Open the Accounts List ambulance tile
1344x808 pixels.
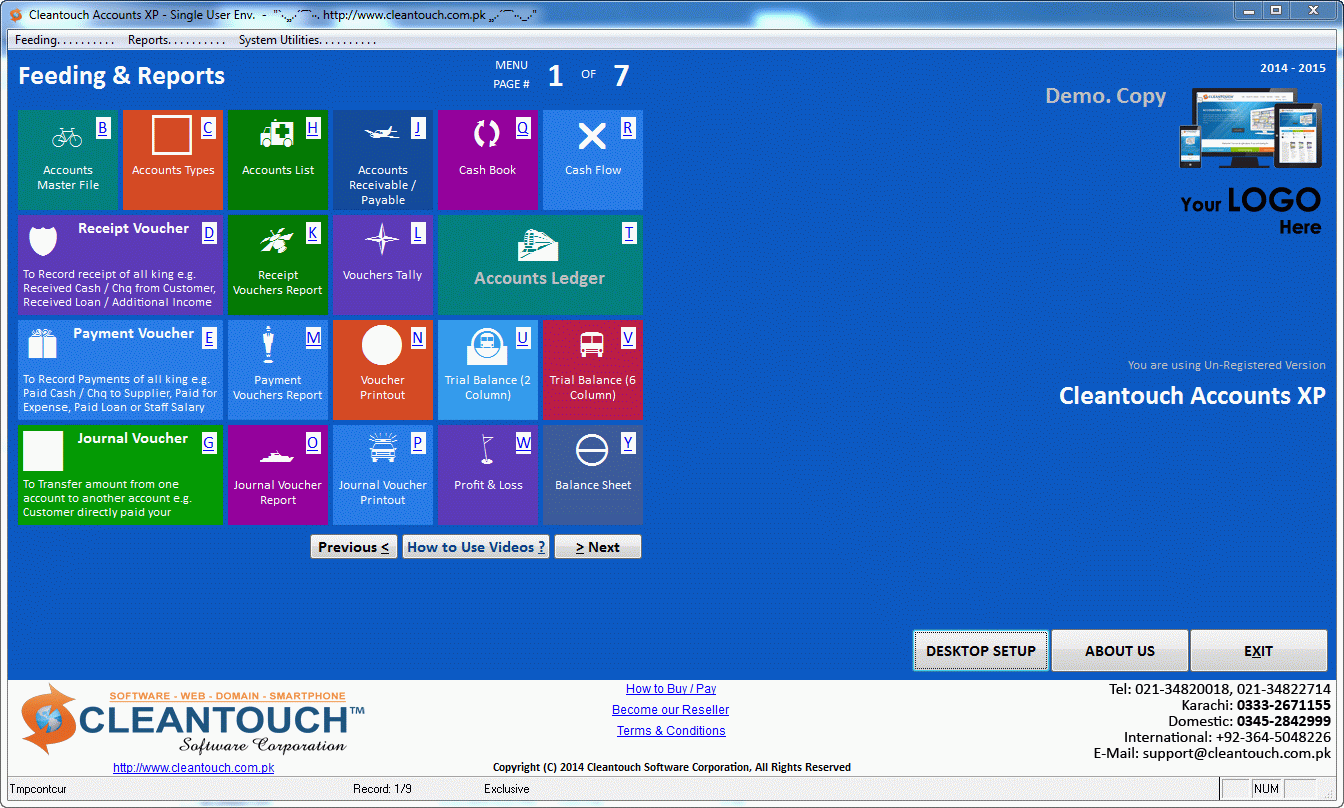(278, 160)
